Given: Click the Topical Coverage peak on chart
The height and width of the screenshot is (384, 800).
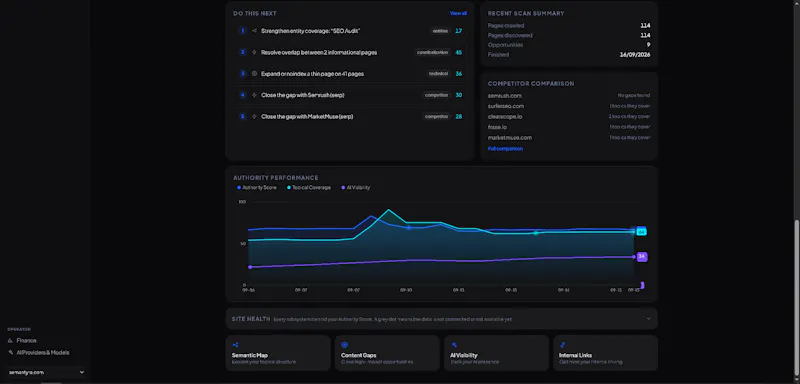Looking at the screenshot, I should point(389,210).
